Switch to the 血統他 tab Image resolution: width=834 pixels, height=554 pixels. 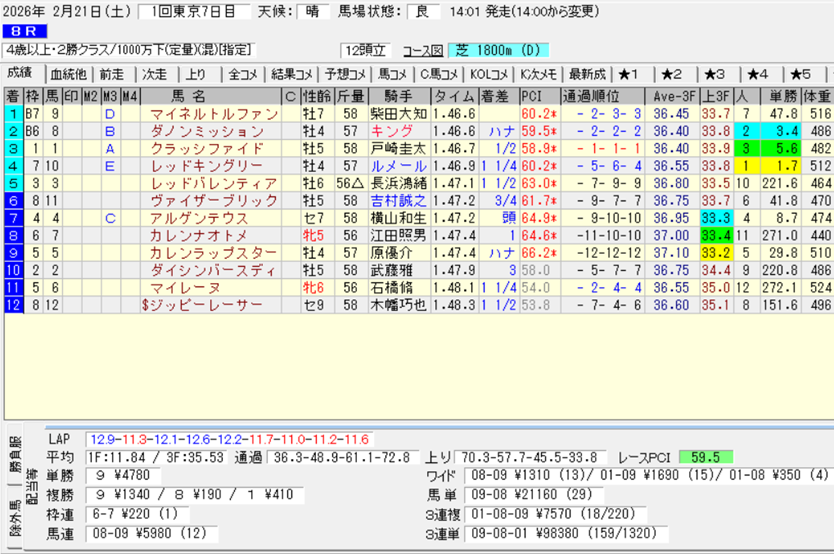point(68,74)
